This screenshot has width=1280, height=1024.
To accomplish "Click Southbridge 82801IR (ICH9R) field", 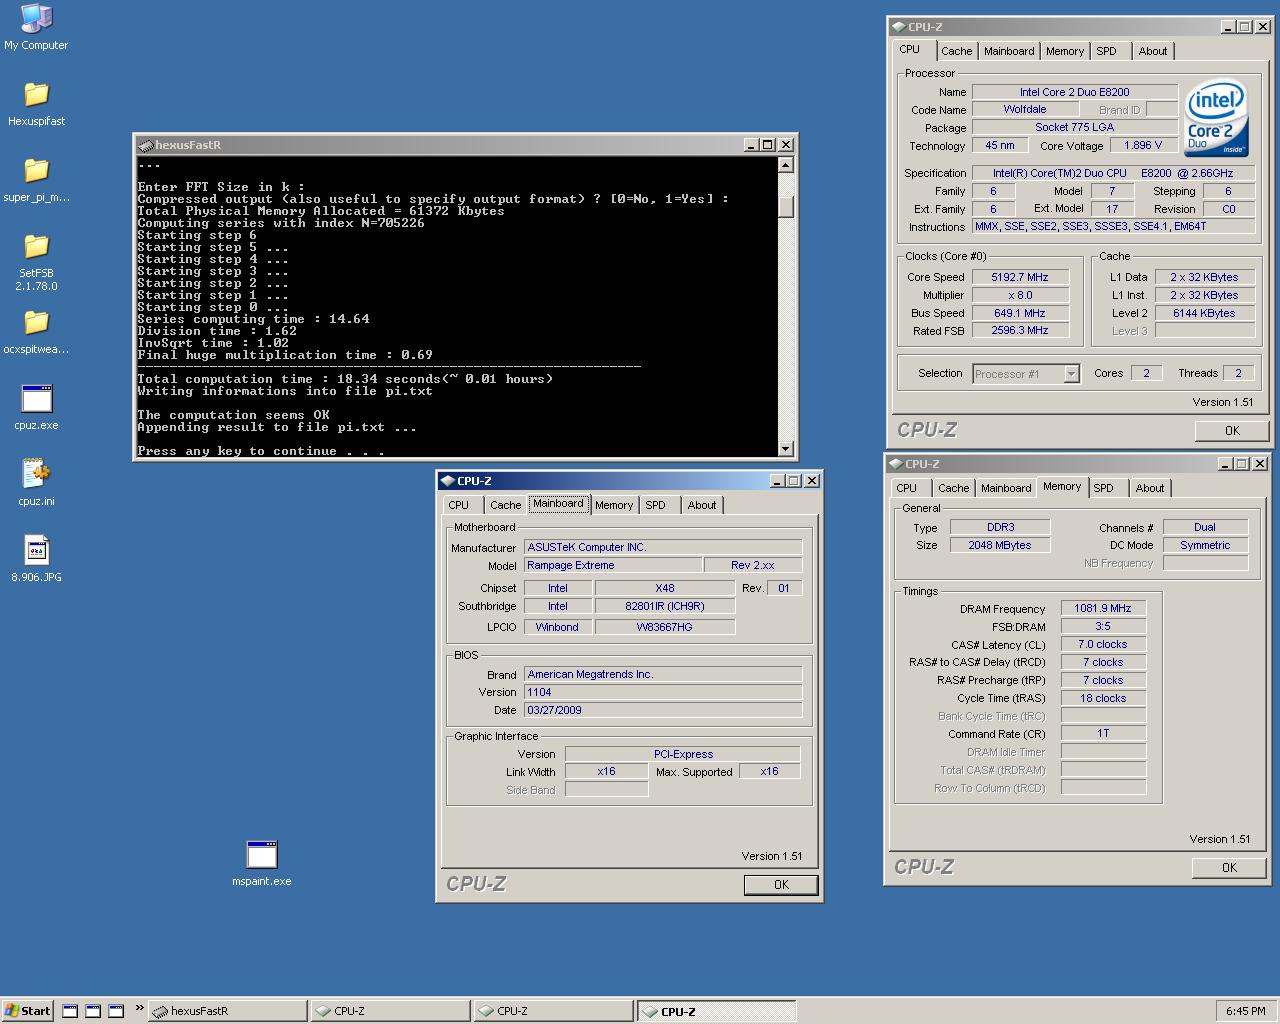I will click(665, 606).
